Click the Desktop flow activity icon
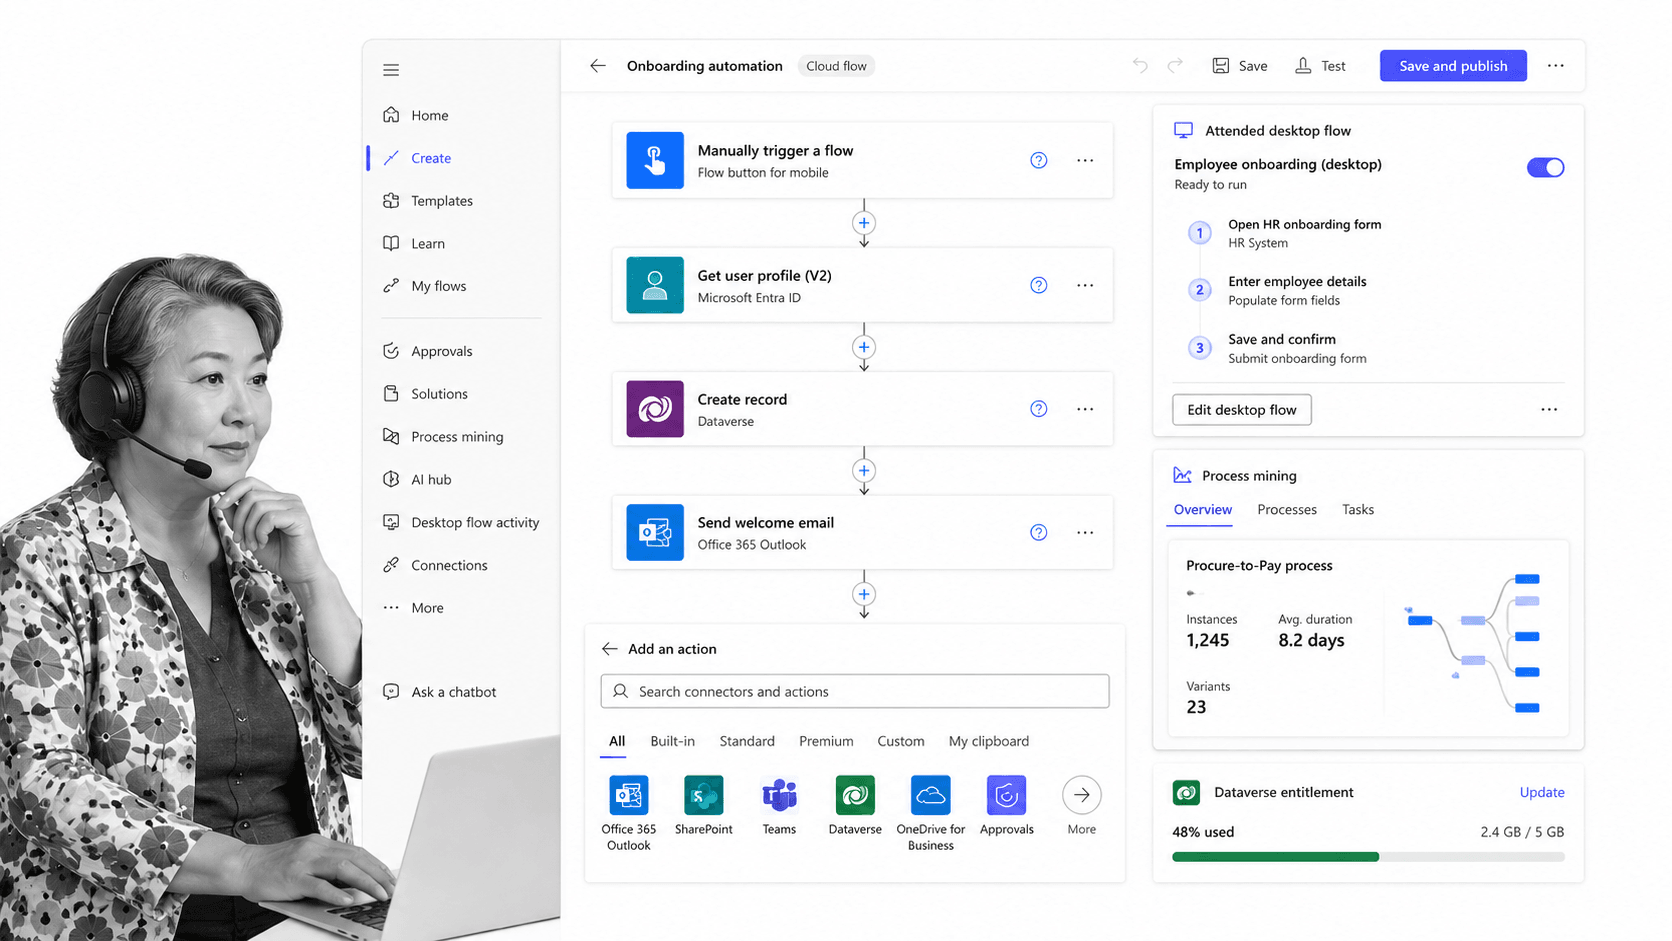This screenshot has width=1672, height=941. 391,522
